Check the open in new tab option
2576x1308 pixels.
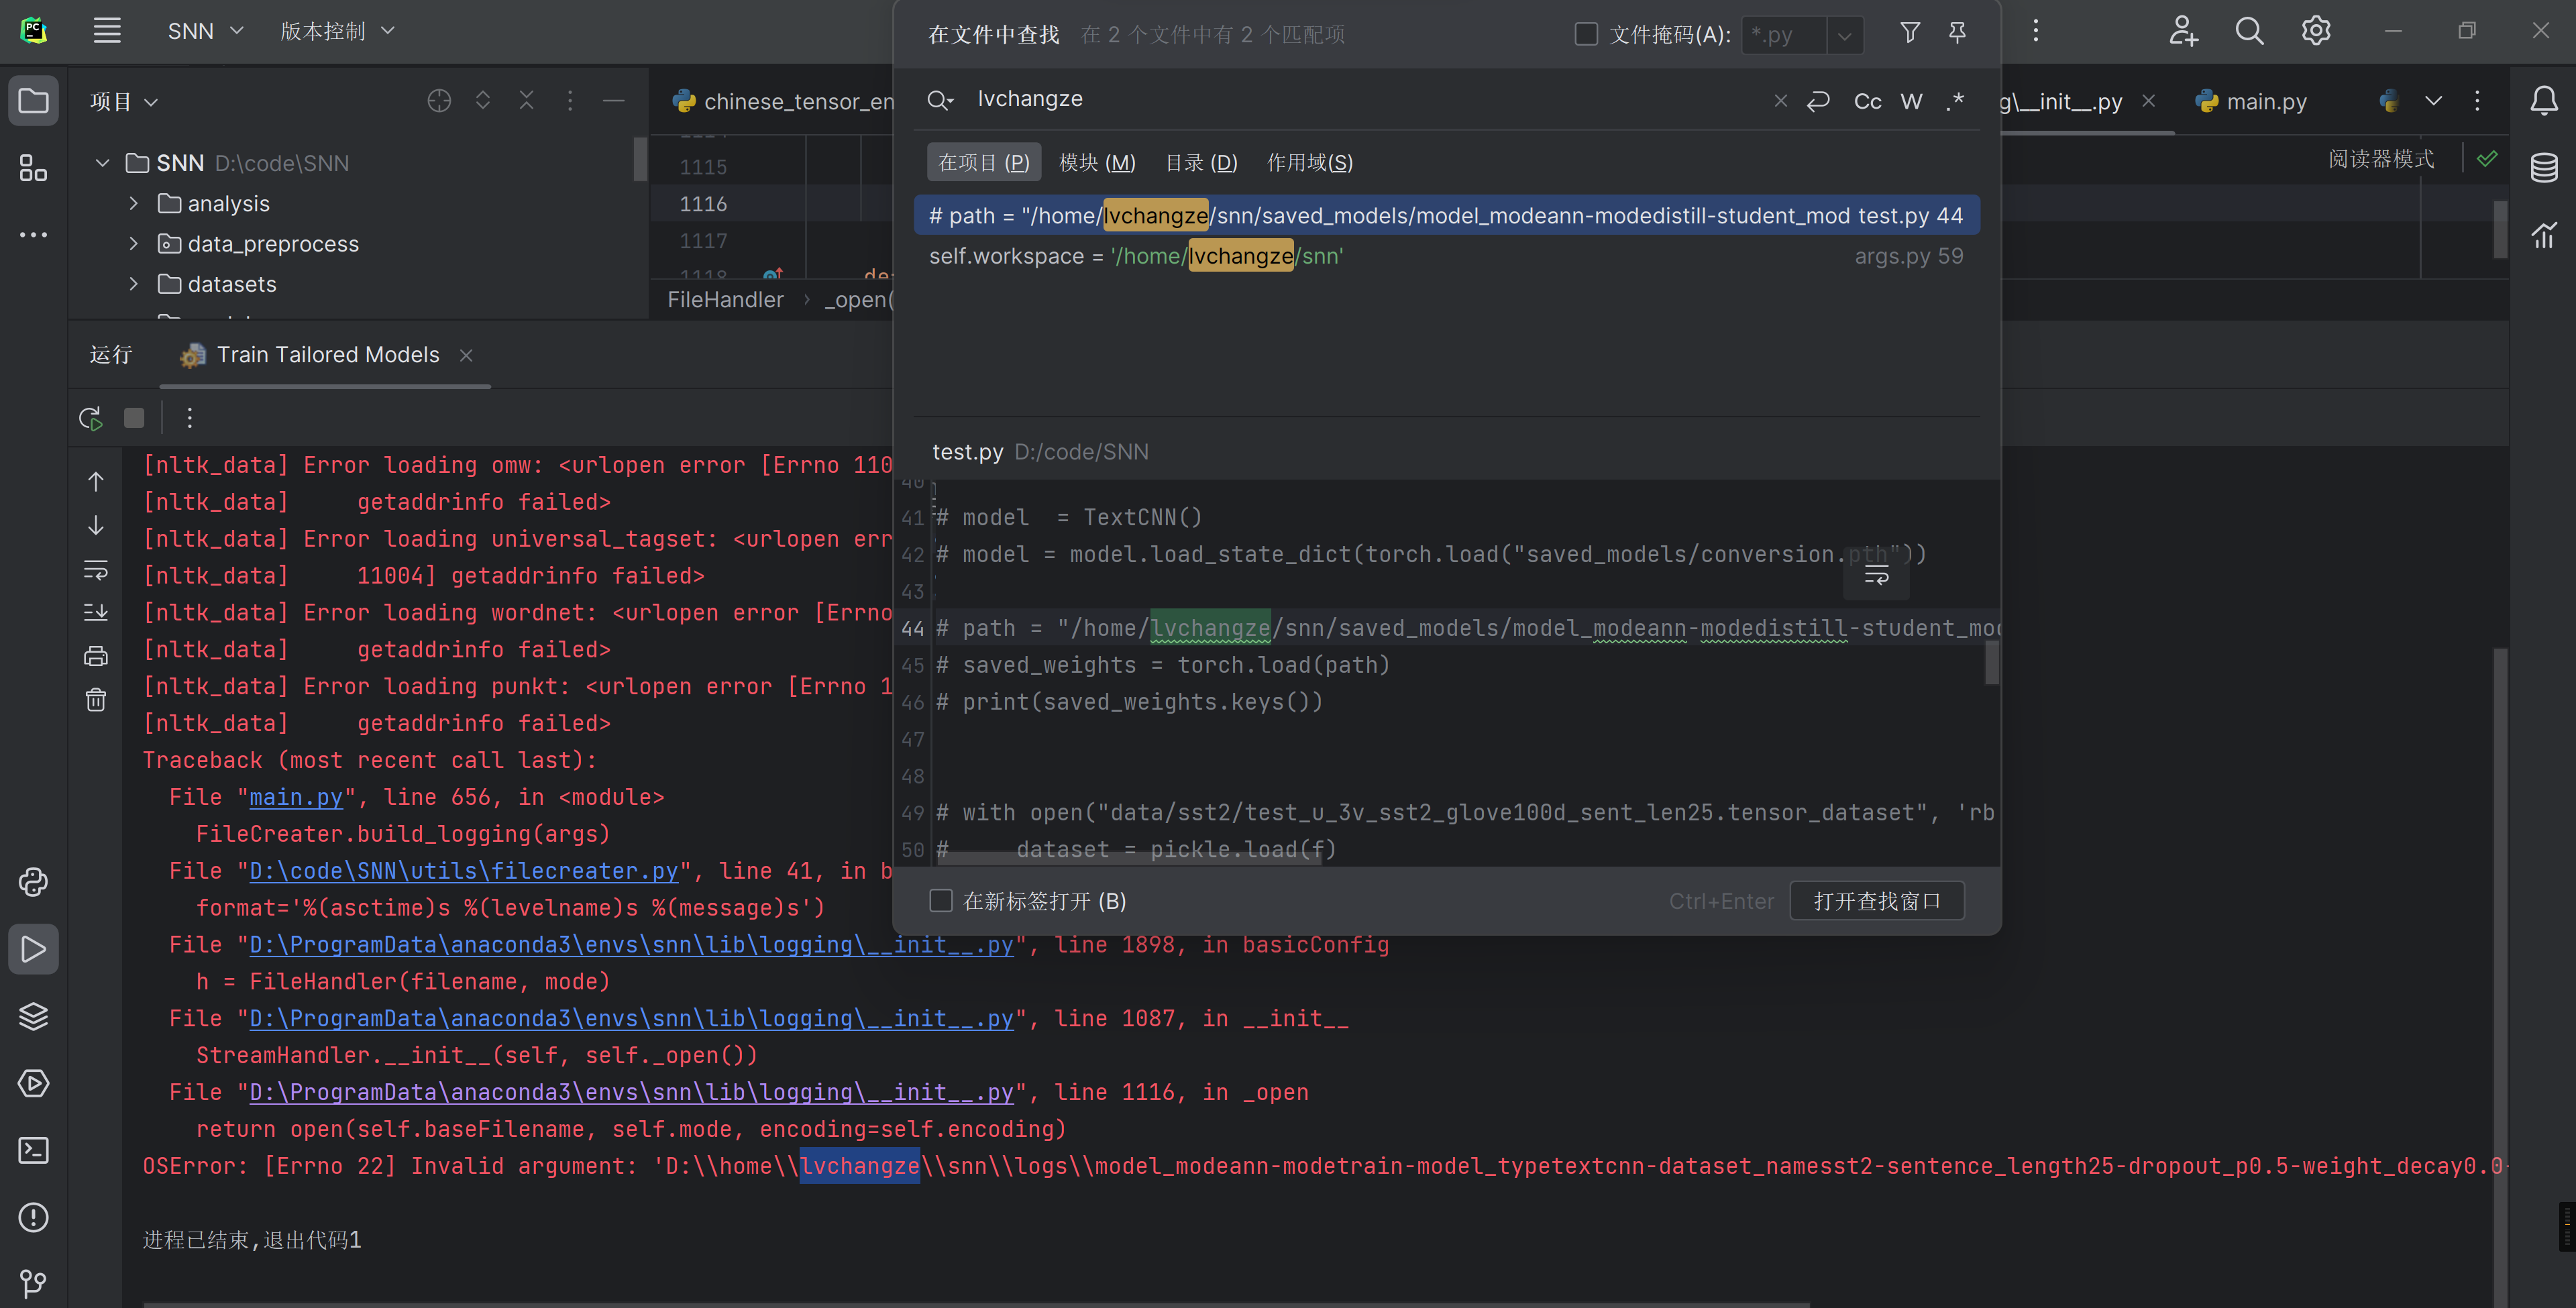point(941,901)
